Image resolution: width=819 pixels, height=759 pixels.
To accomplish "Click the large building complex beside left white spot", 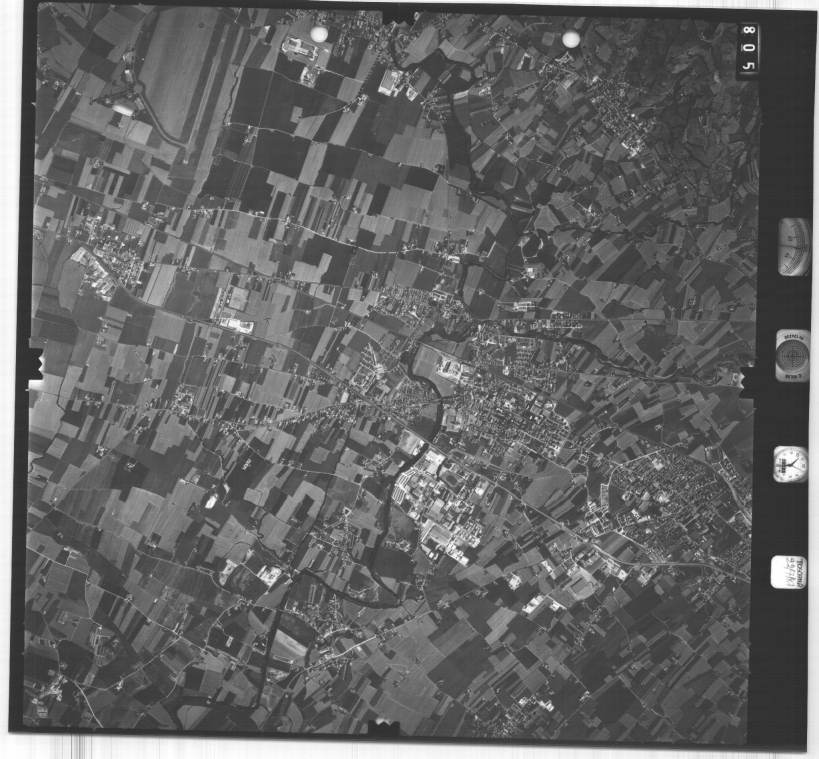I will click(x=298, y=48).
